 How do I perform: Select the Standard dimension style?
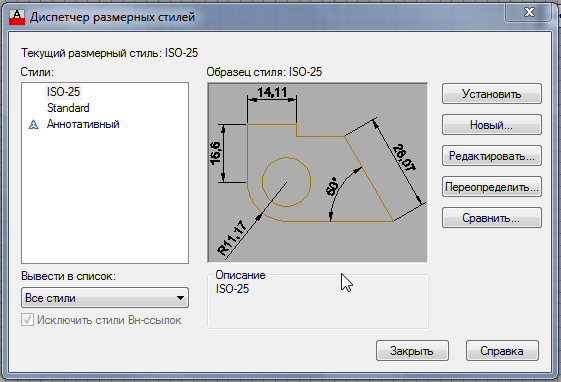tap(68, 108)
